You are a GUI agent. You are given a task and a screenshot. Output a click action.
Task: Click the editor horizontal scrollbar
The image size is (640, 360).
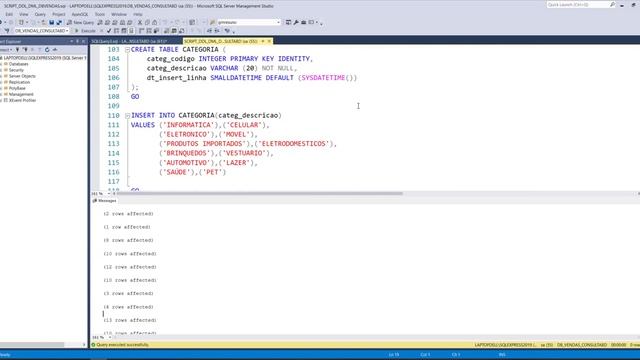[259, 193]
